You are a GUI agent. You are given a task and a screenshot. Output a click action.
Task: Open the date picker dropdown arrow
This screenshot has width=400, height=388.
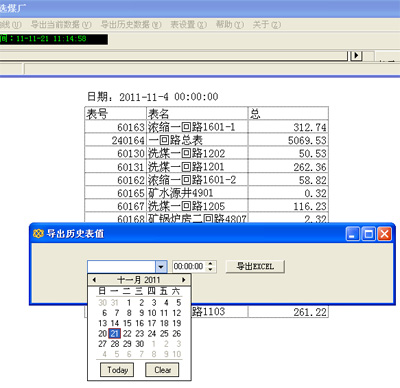coord(161,267)
